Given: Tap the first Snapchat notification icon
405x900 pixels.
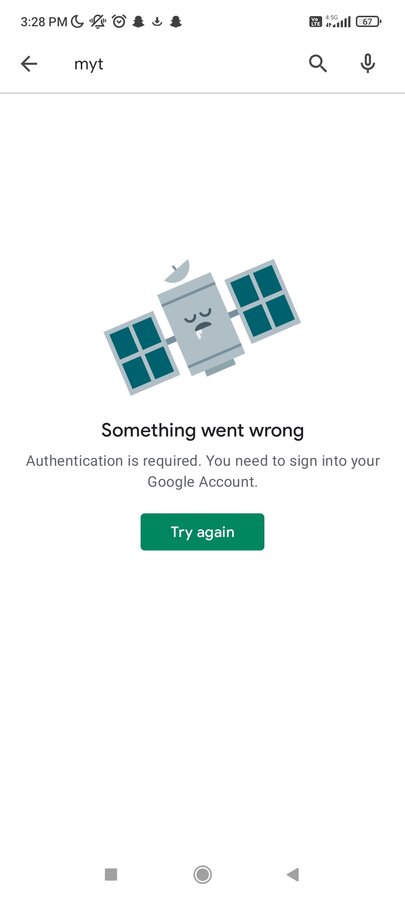Looking at the screenshot, I should (x=138, y=22).
